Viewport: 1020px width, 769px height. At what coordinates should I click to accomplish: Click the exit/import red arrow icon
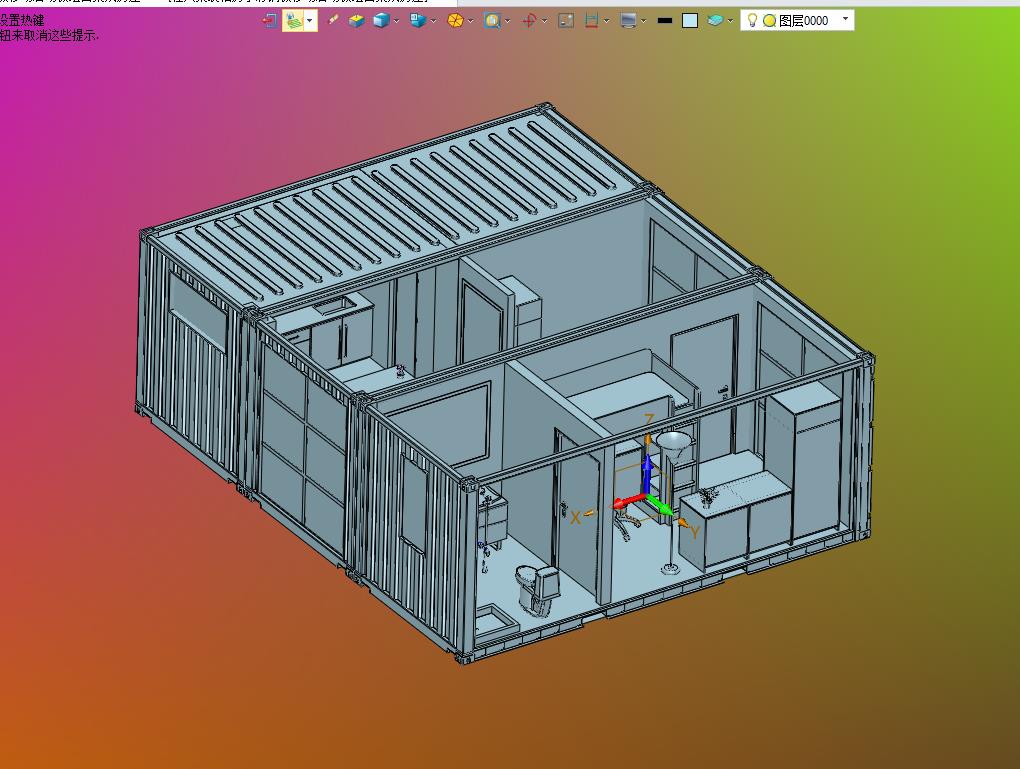point(269,21)
